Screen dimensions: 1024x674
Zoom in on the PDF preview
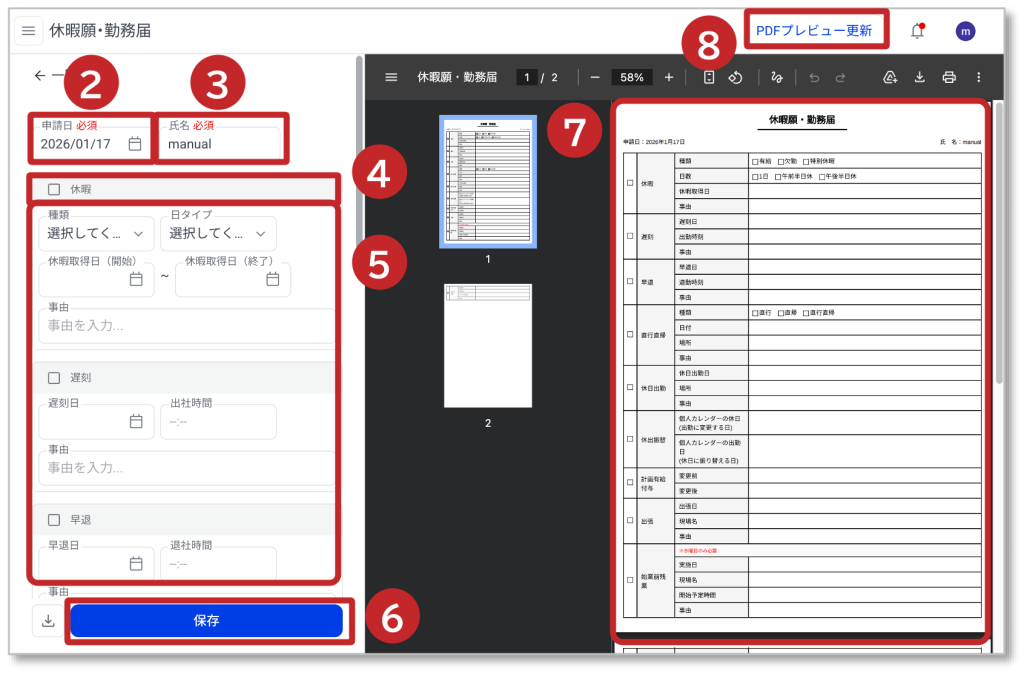click(x=669, y=77)
